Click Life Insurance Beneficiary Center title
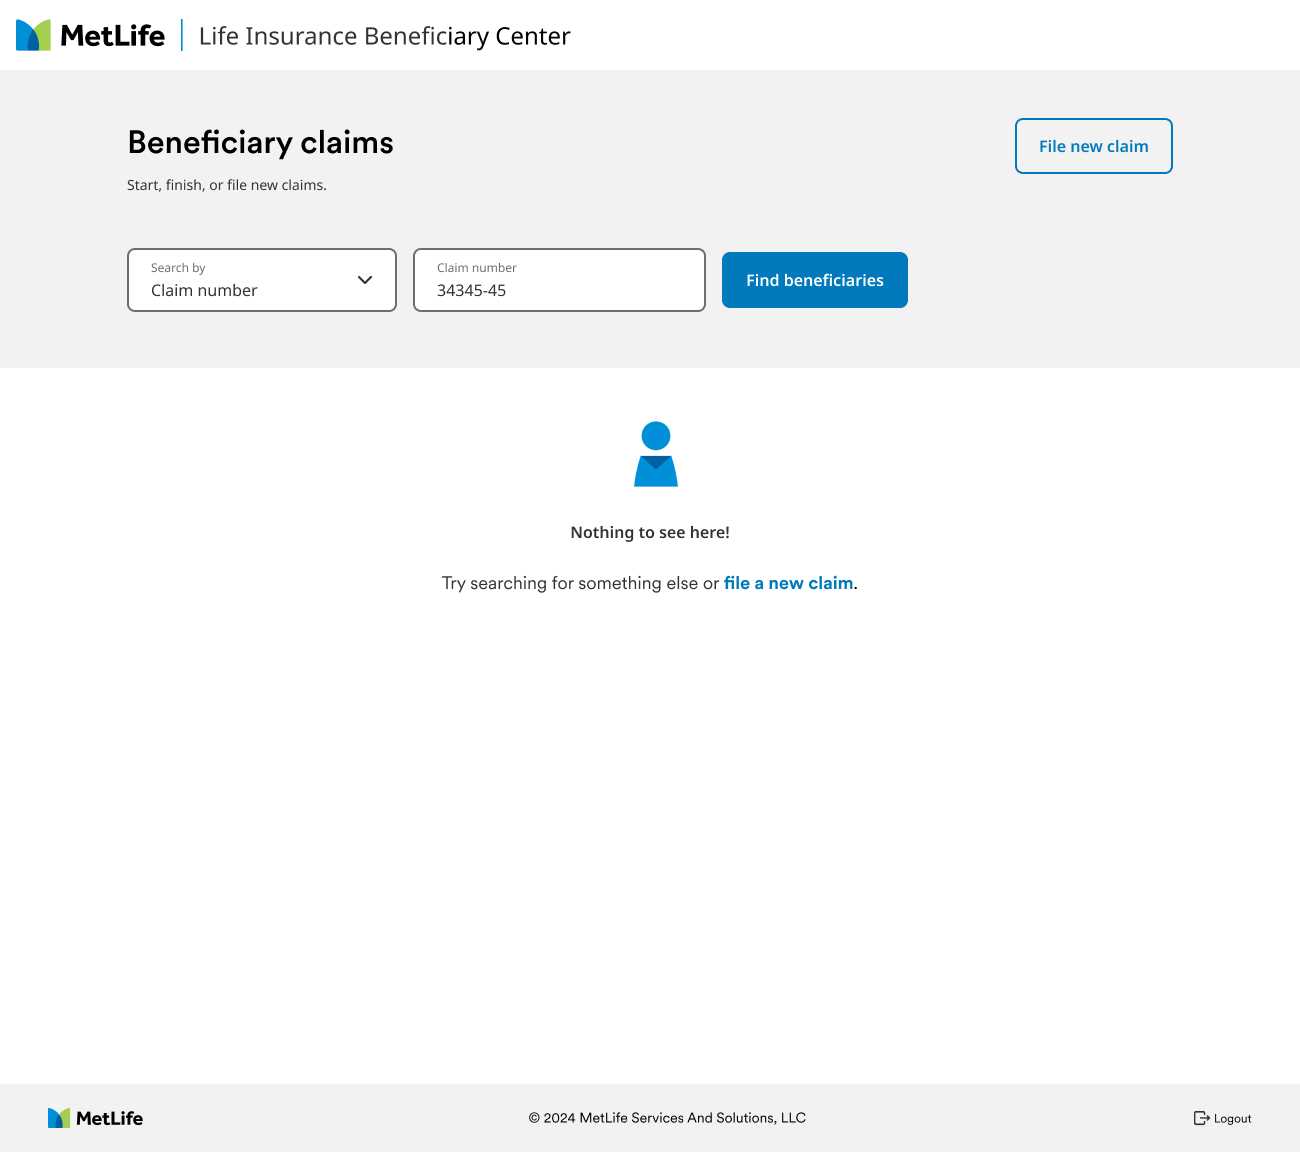 (385, 36)
